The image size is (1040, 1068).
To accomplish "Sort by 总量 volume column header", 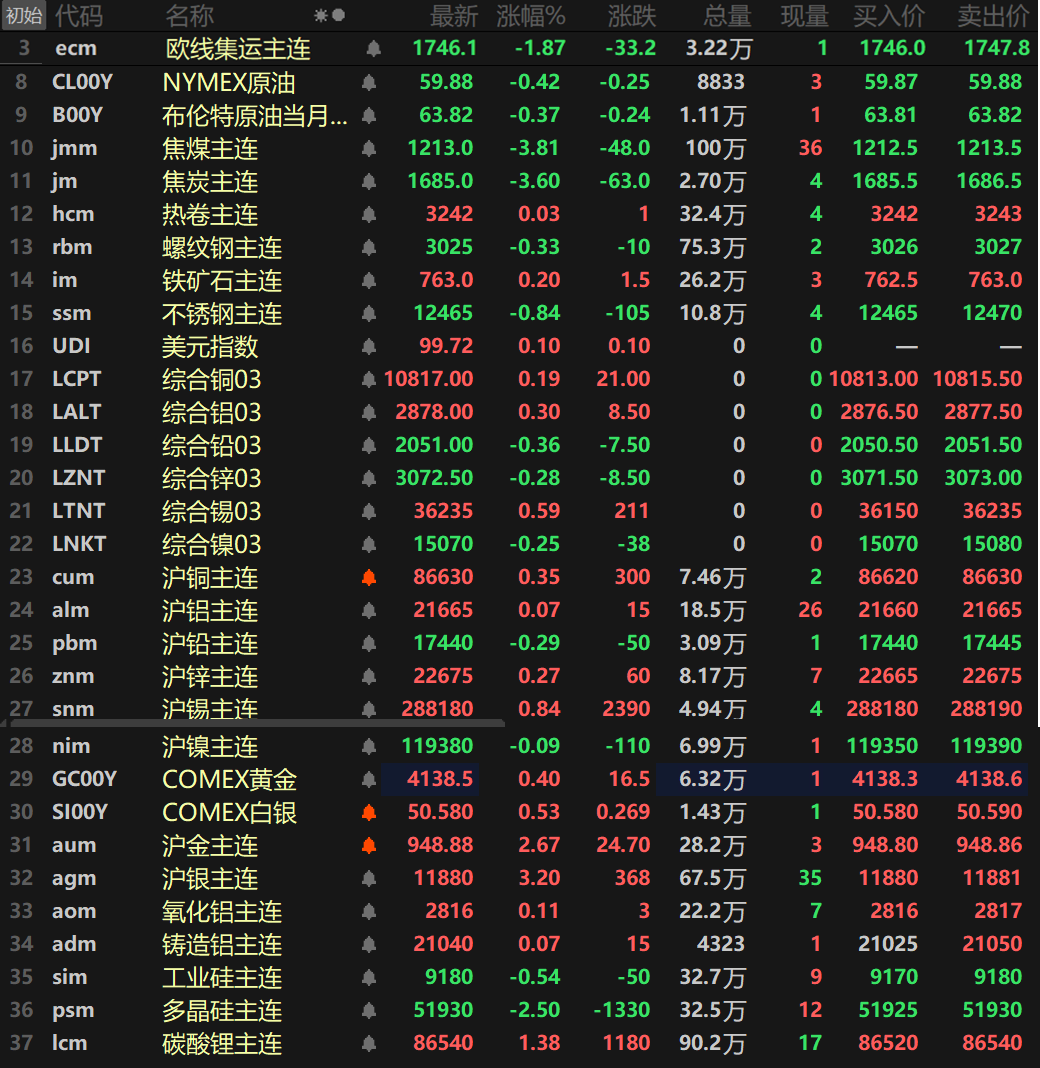I will tap(727, 15).
